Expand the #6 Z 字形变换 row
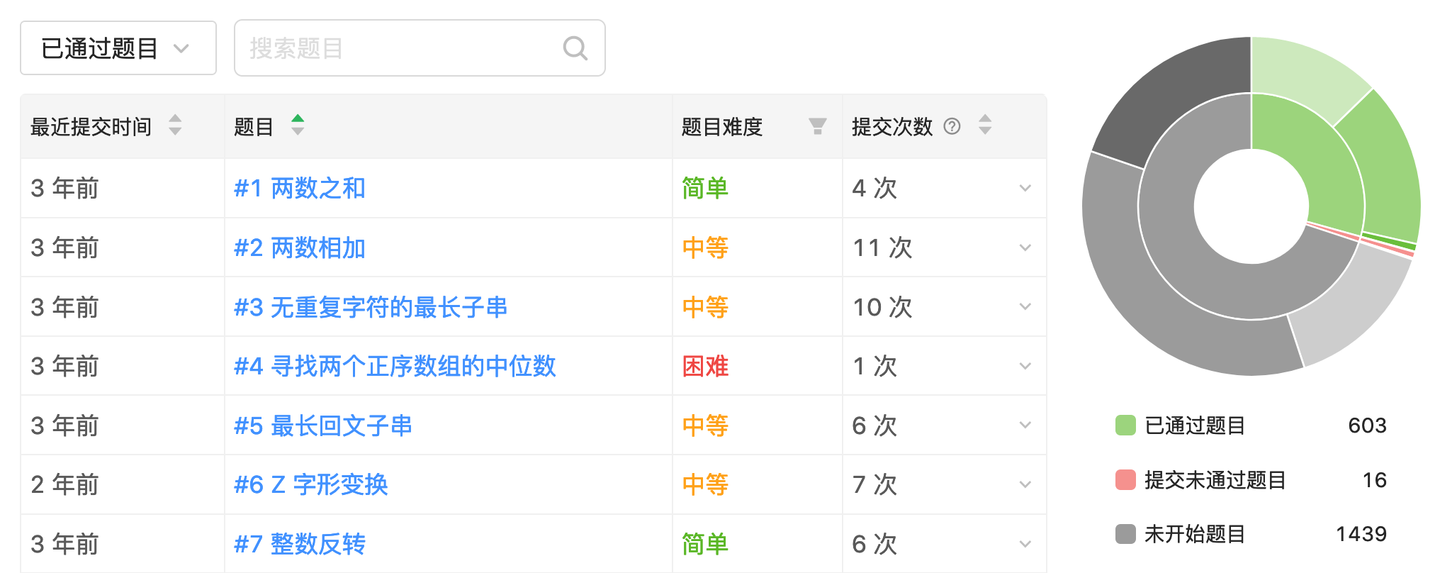The width and height of the screenshot is (1440, 573). coord(1025,485)
